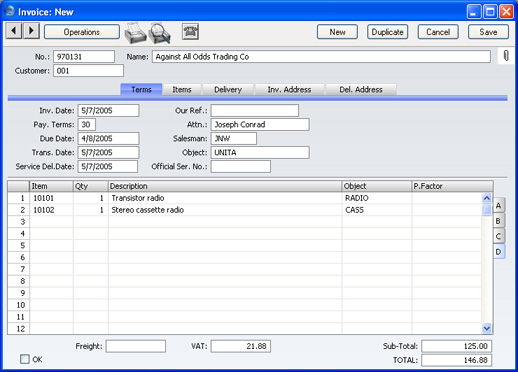The image size is (518, 372).
Task: Select flip D of the item grid
Action: tap(499, 252)
